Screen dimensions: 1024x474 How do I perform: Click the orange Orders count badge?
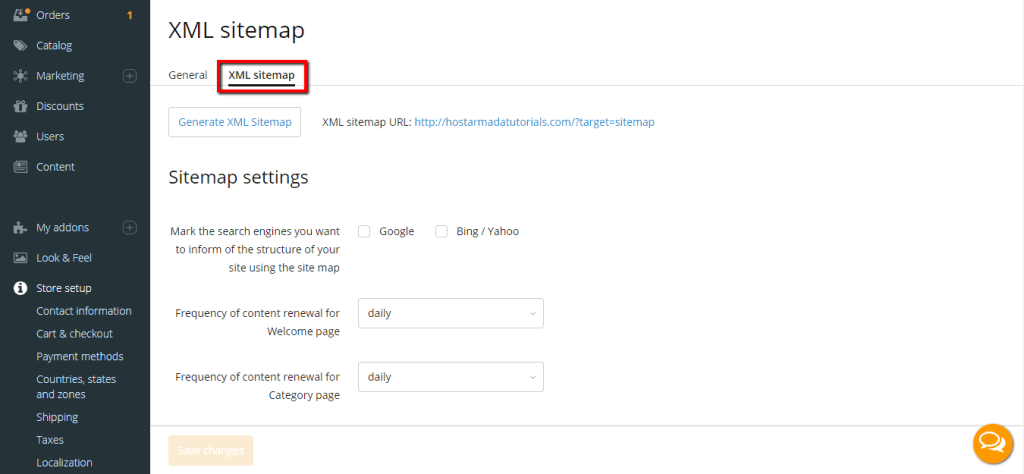[130, 15]
